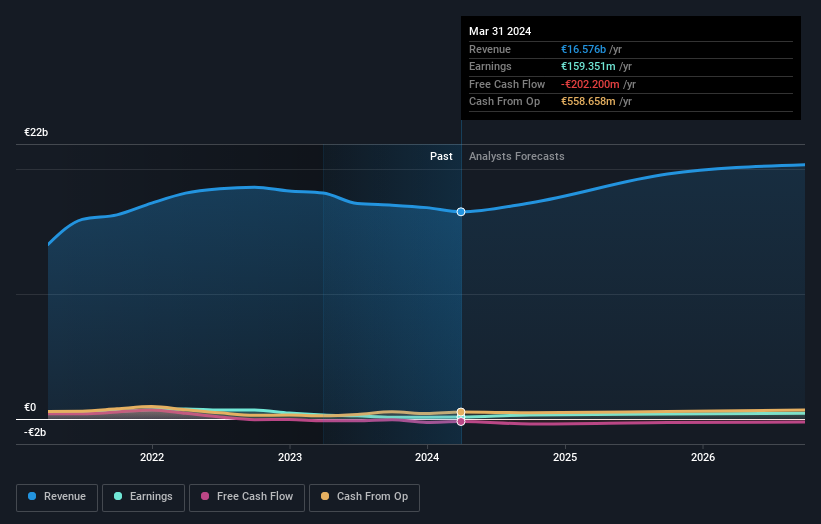The height and width of the screenshot is (524, 821).
Task: Click the €22b y-axis label
Action: point(36,132)
